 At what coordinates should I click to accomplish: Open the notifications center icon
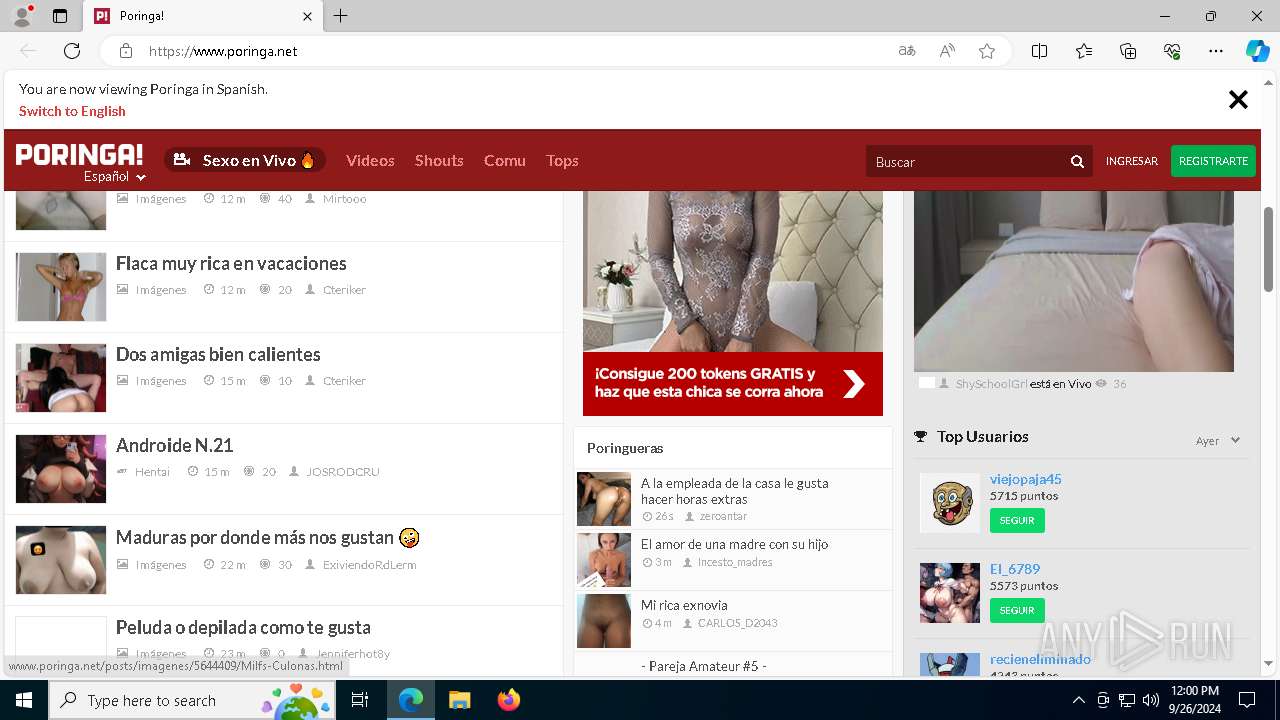pos(1247,700)
